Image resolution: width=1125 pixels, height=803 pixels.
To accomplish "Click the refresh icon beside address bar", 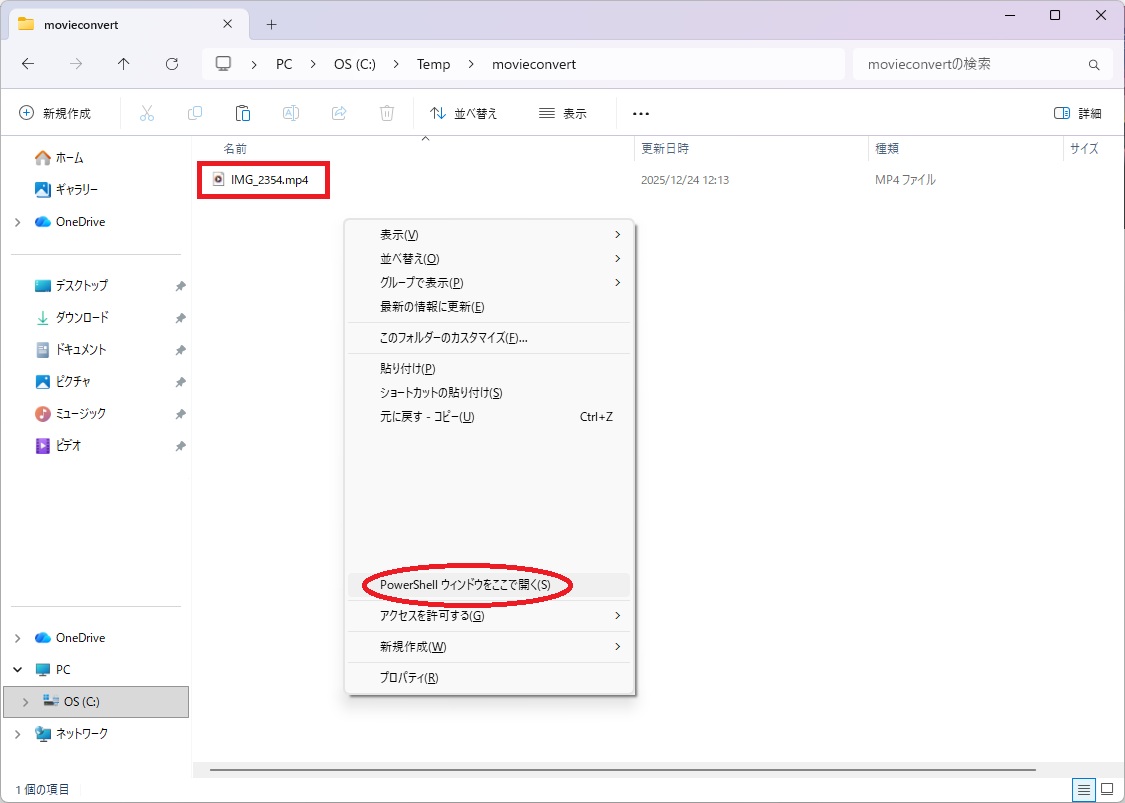I will (171, 64).
